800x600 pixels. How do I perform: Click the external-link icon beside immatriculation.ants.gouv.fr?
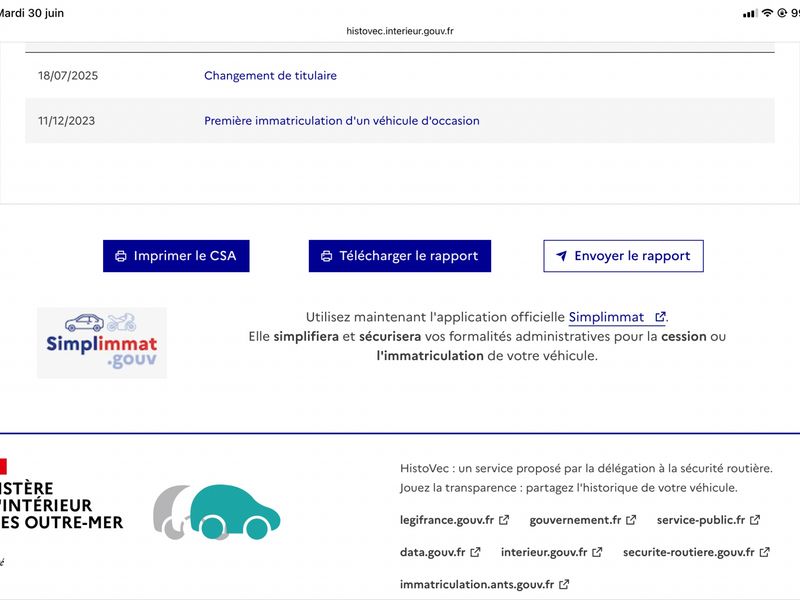pyautogui.click(x=564, y=584)
